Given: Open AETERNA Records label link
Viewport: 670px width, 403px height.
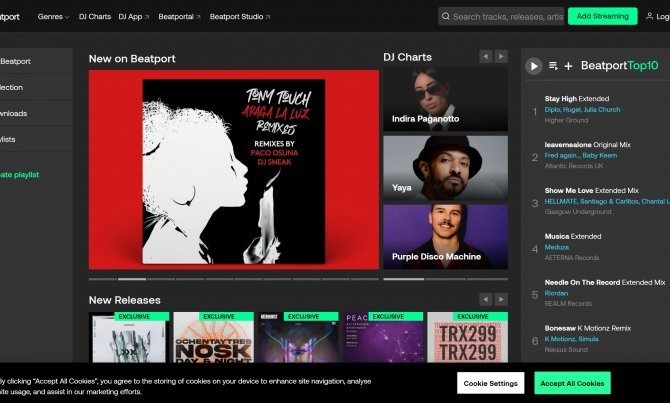Looking at the screenshot, I should [572, 258].
